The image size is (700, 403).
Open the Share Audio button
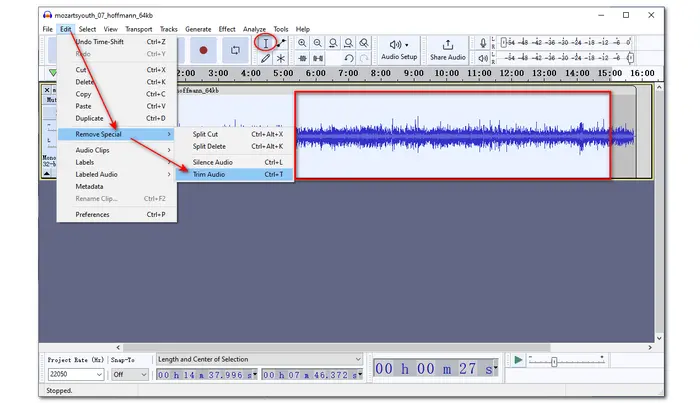(447, 50)
